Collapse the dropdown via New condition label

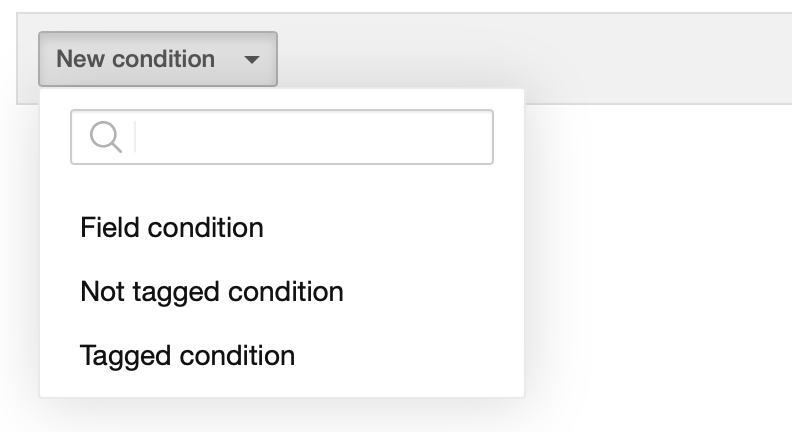[135, 59]
